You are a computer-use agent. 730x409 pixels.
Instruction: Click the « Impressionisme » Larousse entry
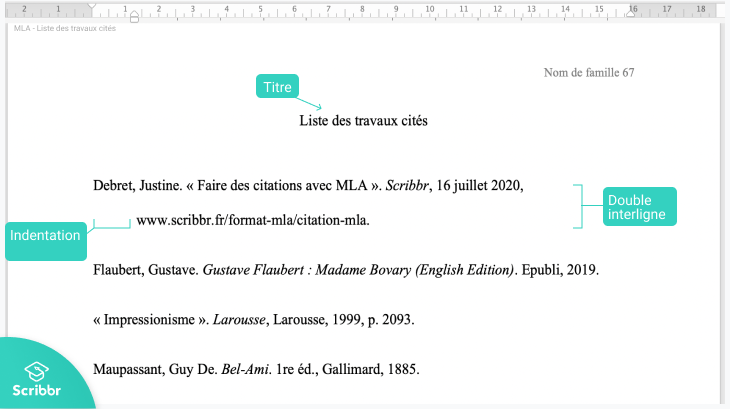coord(254,320)
